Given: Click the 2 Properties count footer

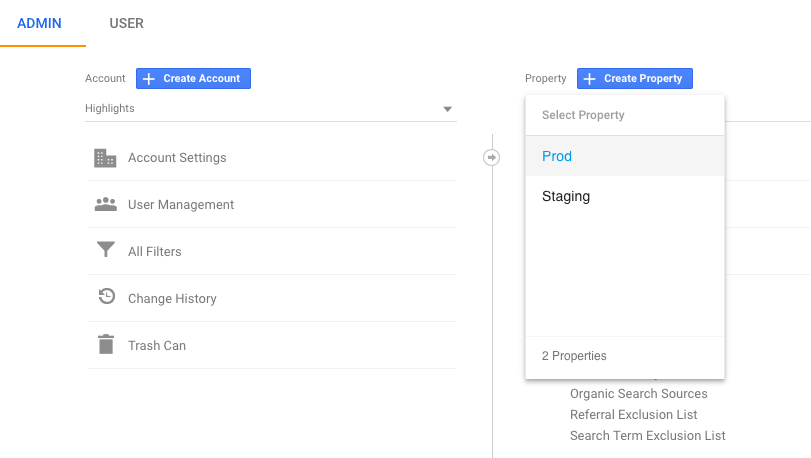Looking at the screenshot, I should [574, 356].
